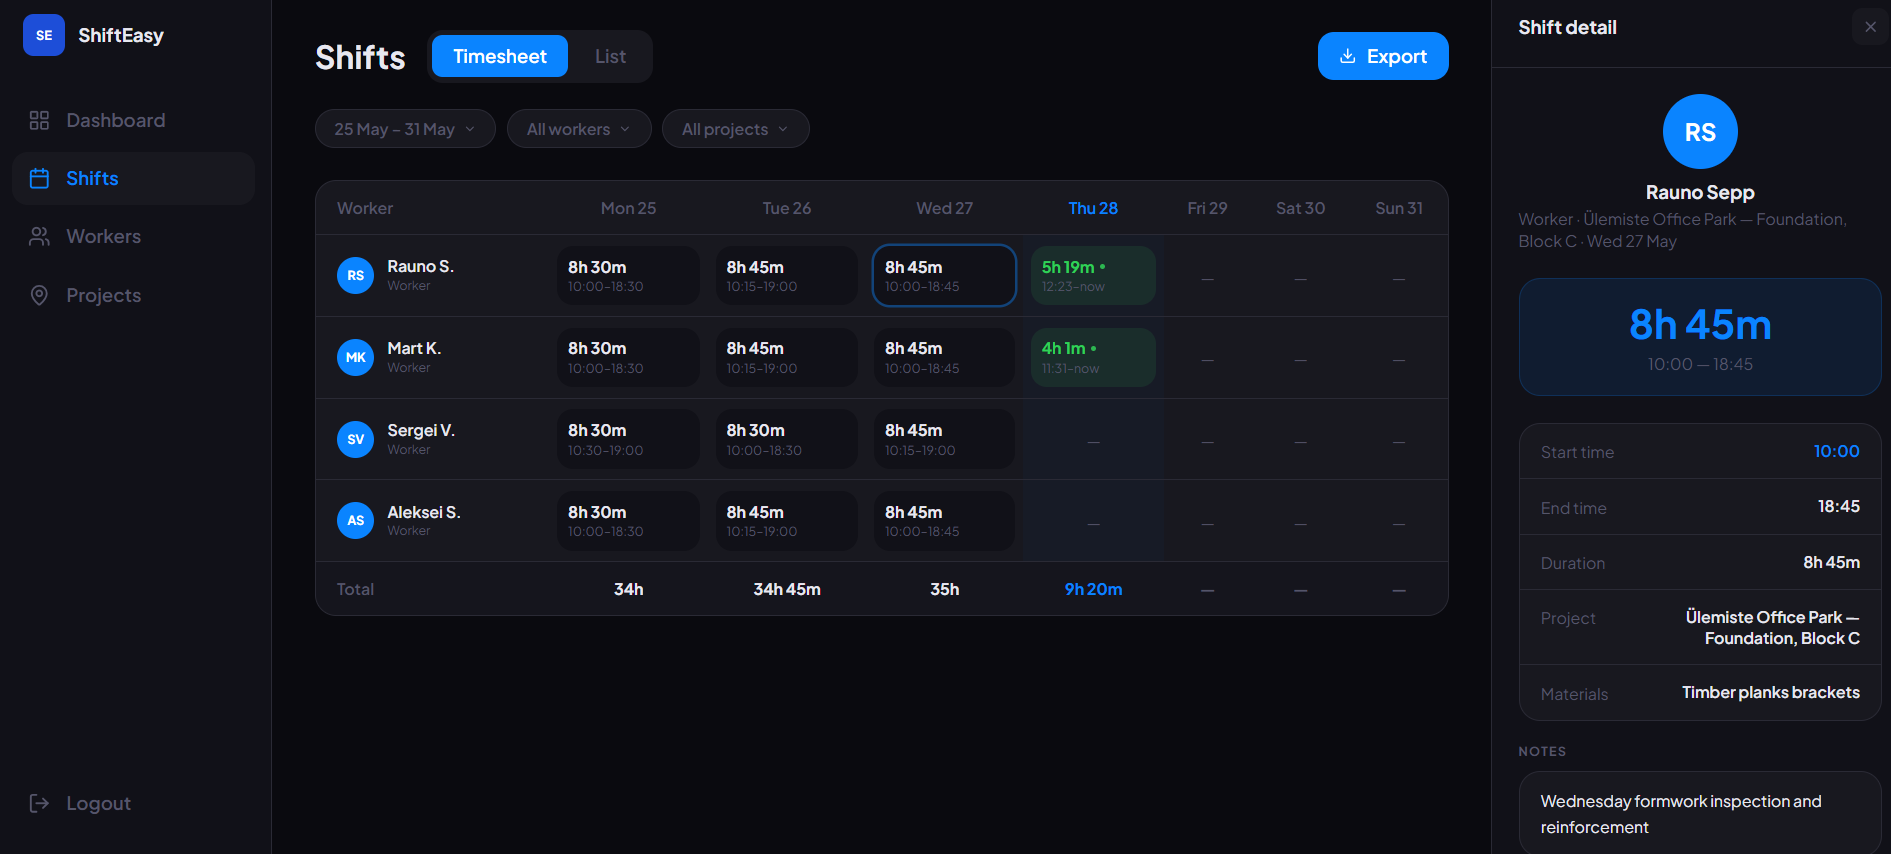Click large RS avatar in Shift detail
The height and width of the screenshot is (854, 1891).
tap(1700, 132)
